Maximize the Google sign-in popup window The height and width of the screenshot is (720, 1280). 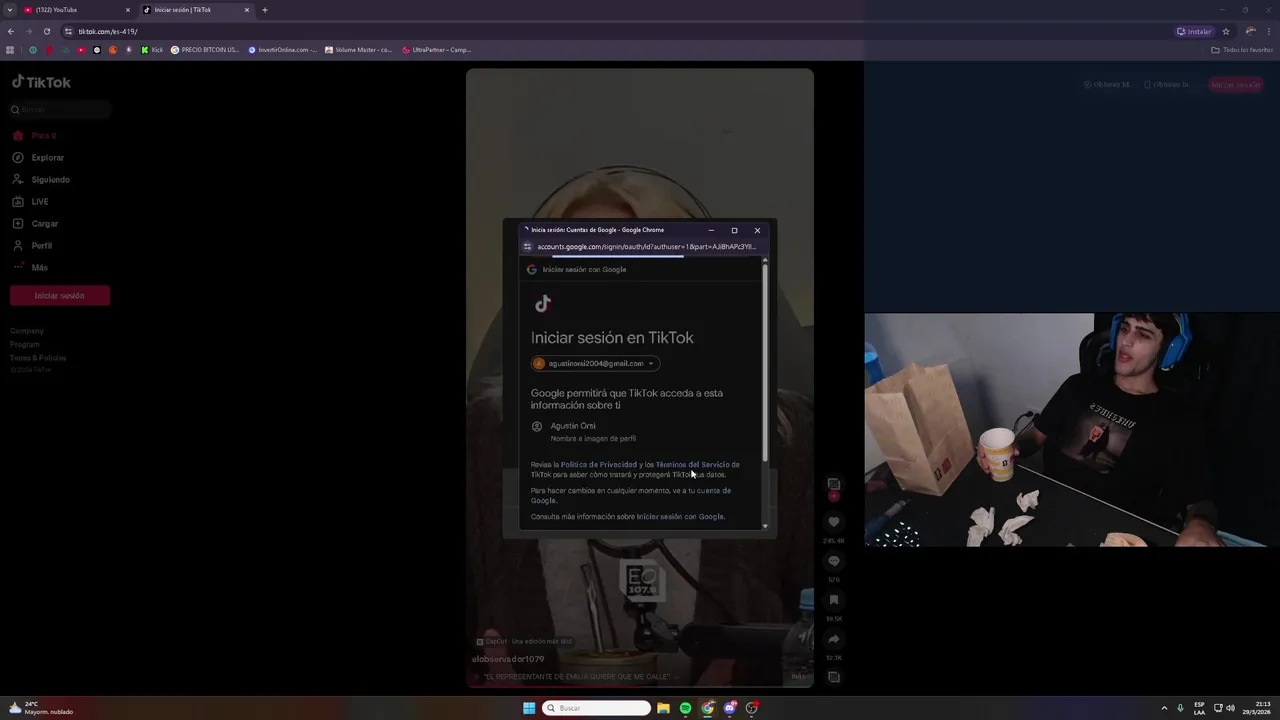734,230
